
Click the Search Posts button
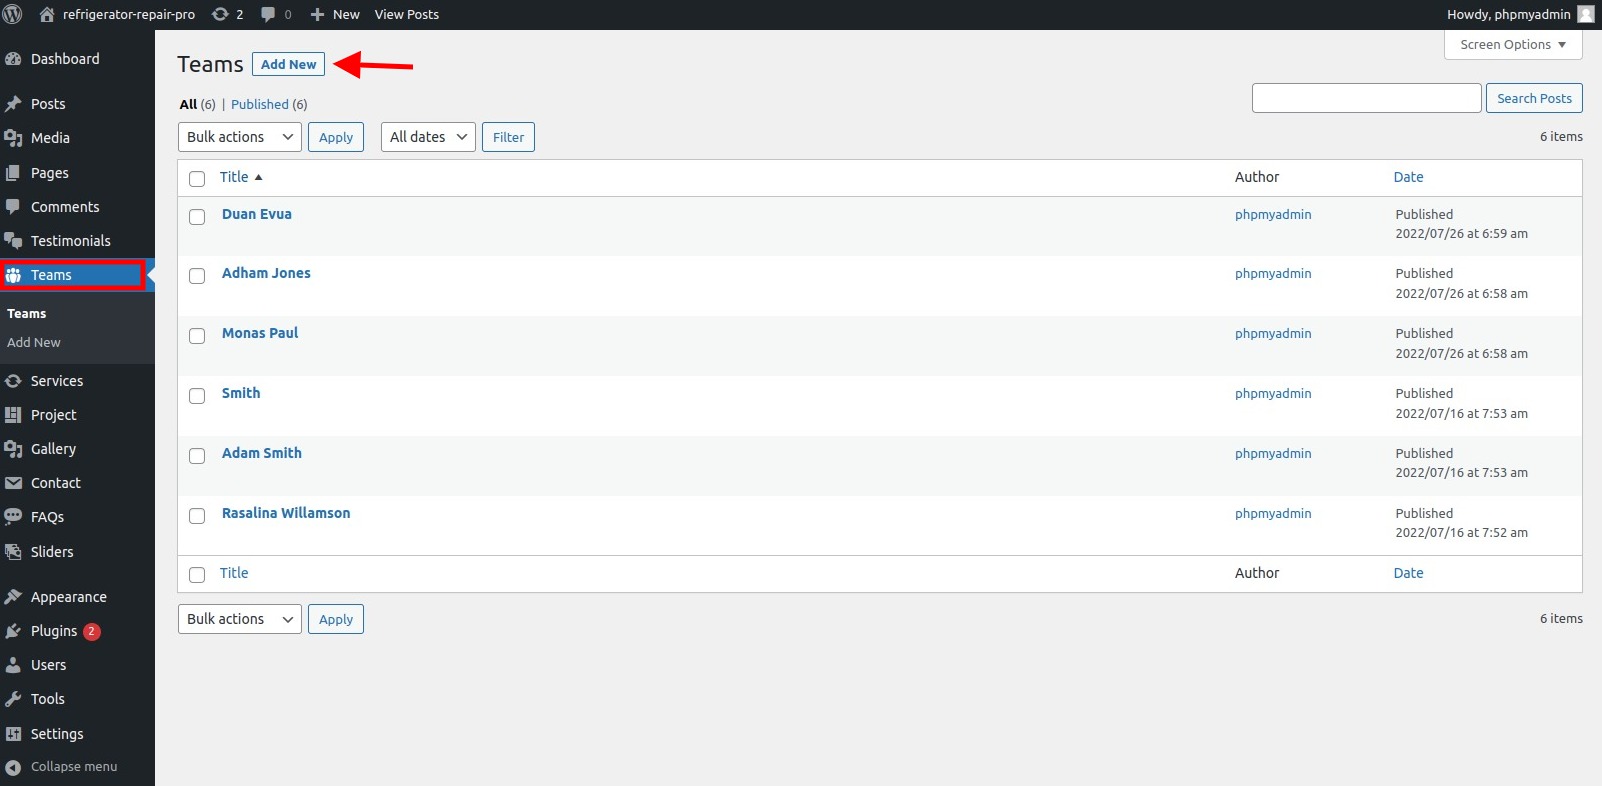click(1534, 98)
